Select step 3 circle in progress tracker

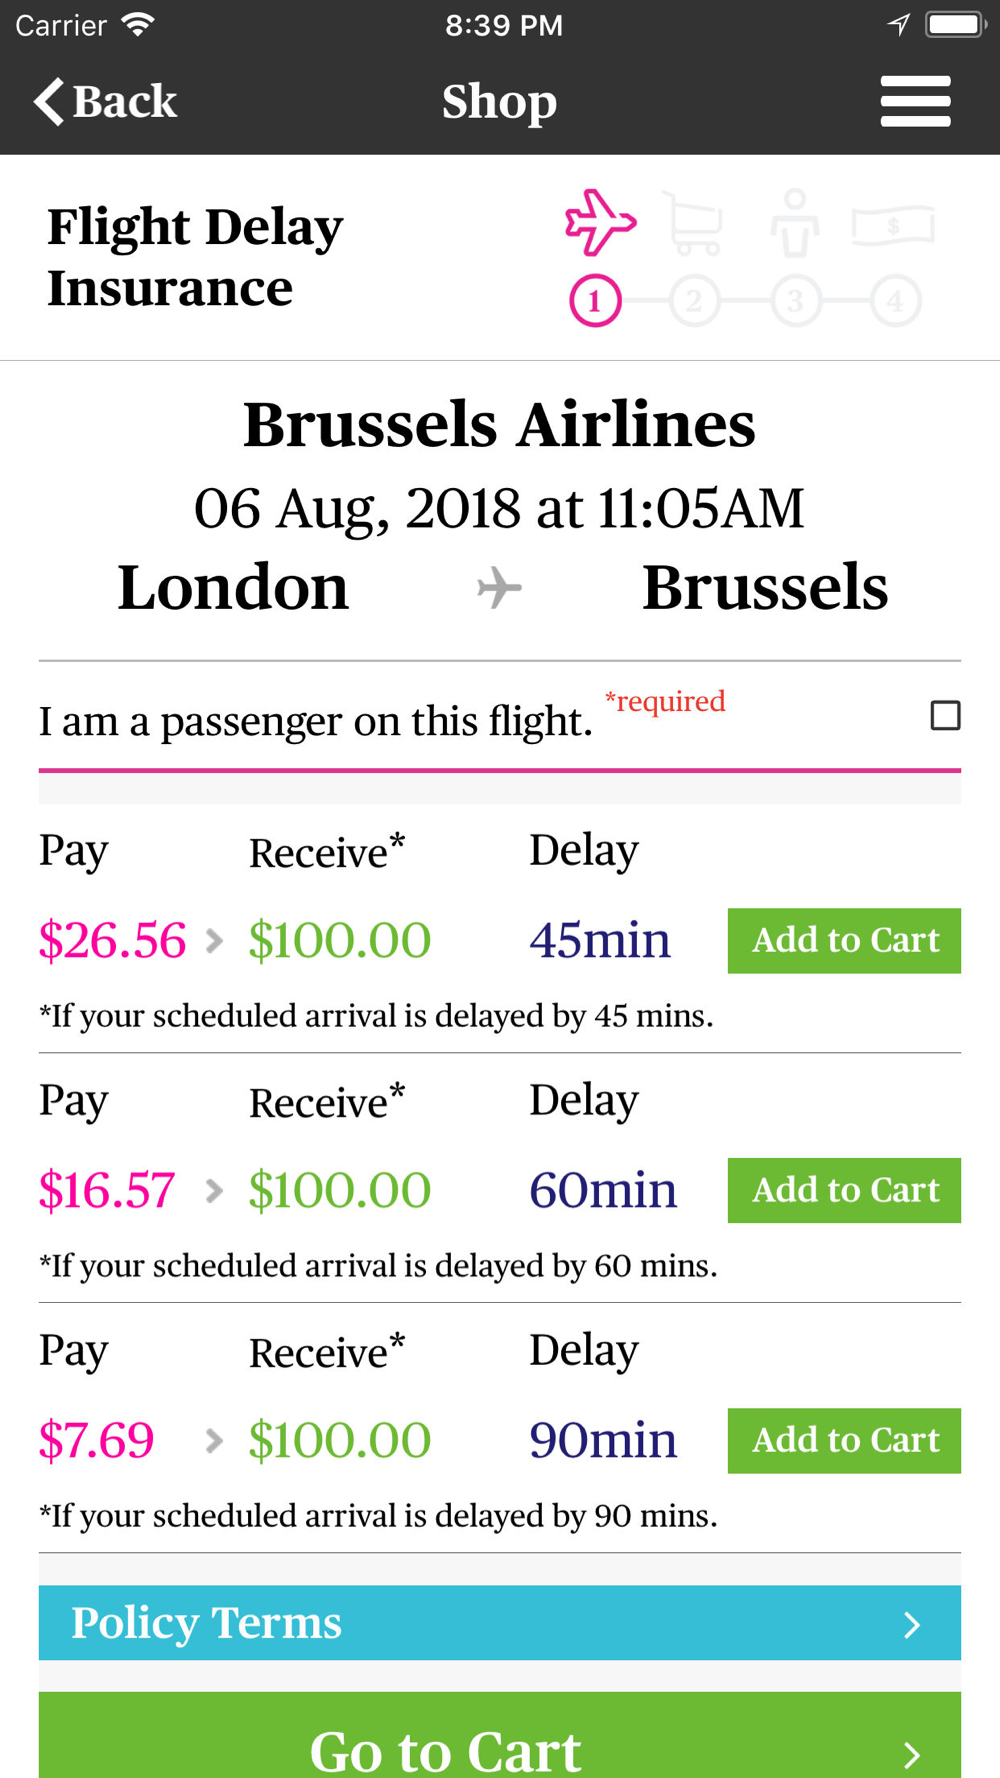point(795,301)
